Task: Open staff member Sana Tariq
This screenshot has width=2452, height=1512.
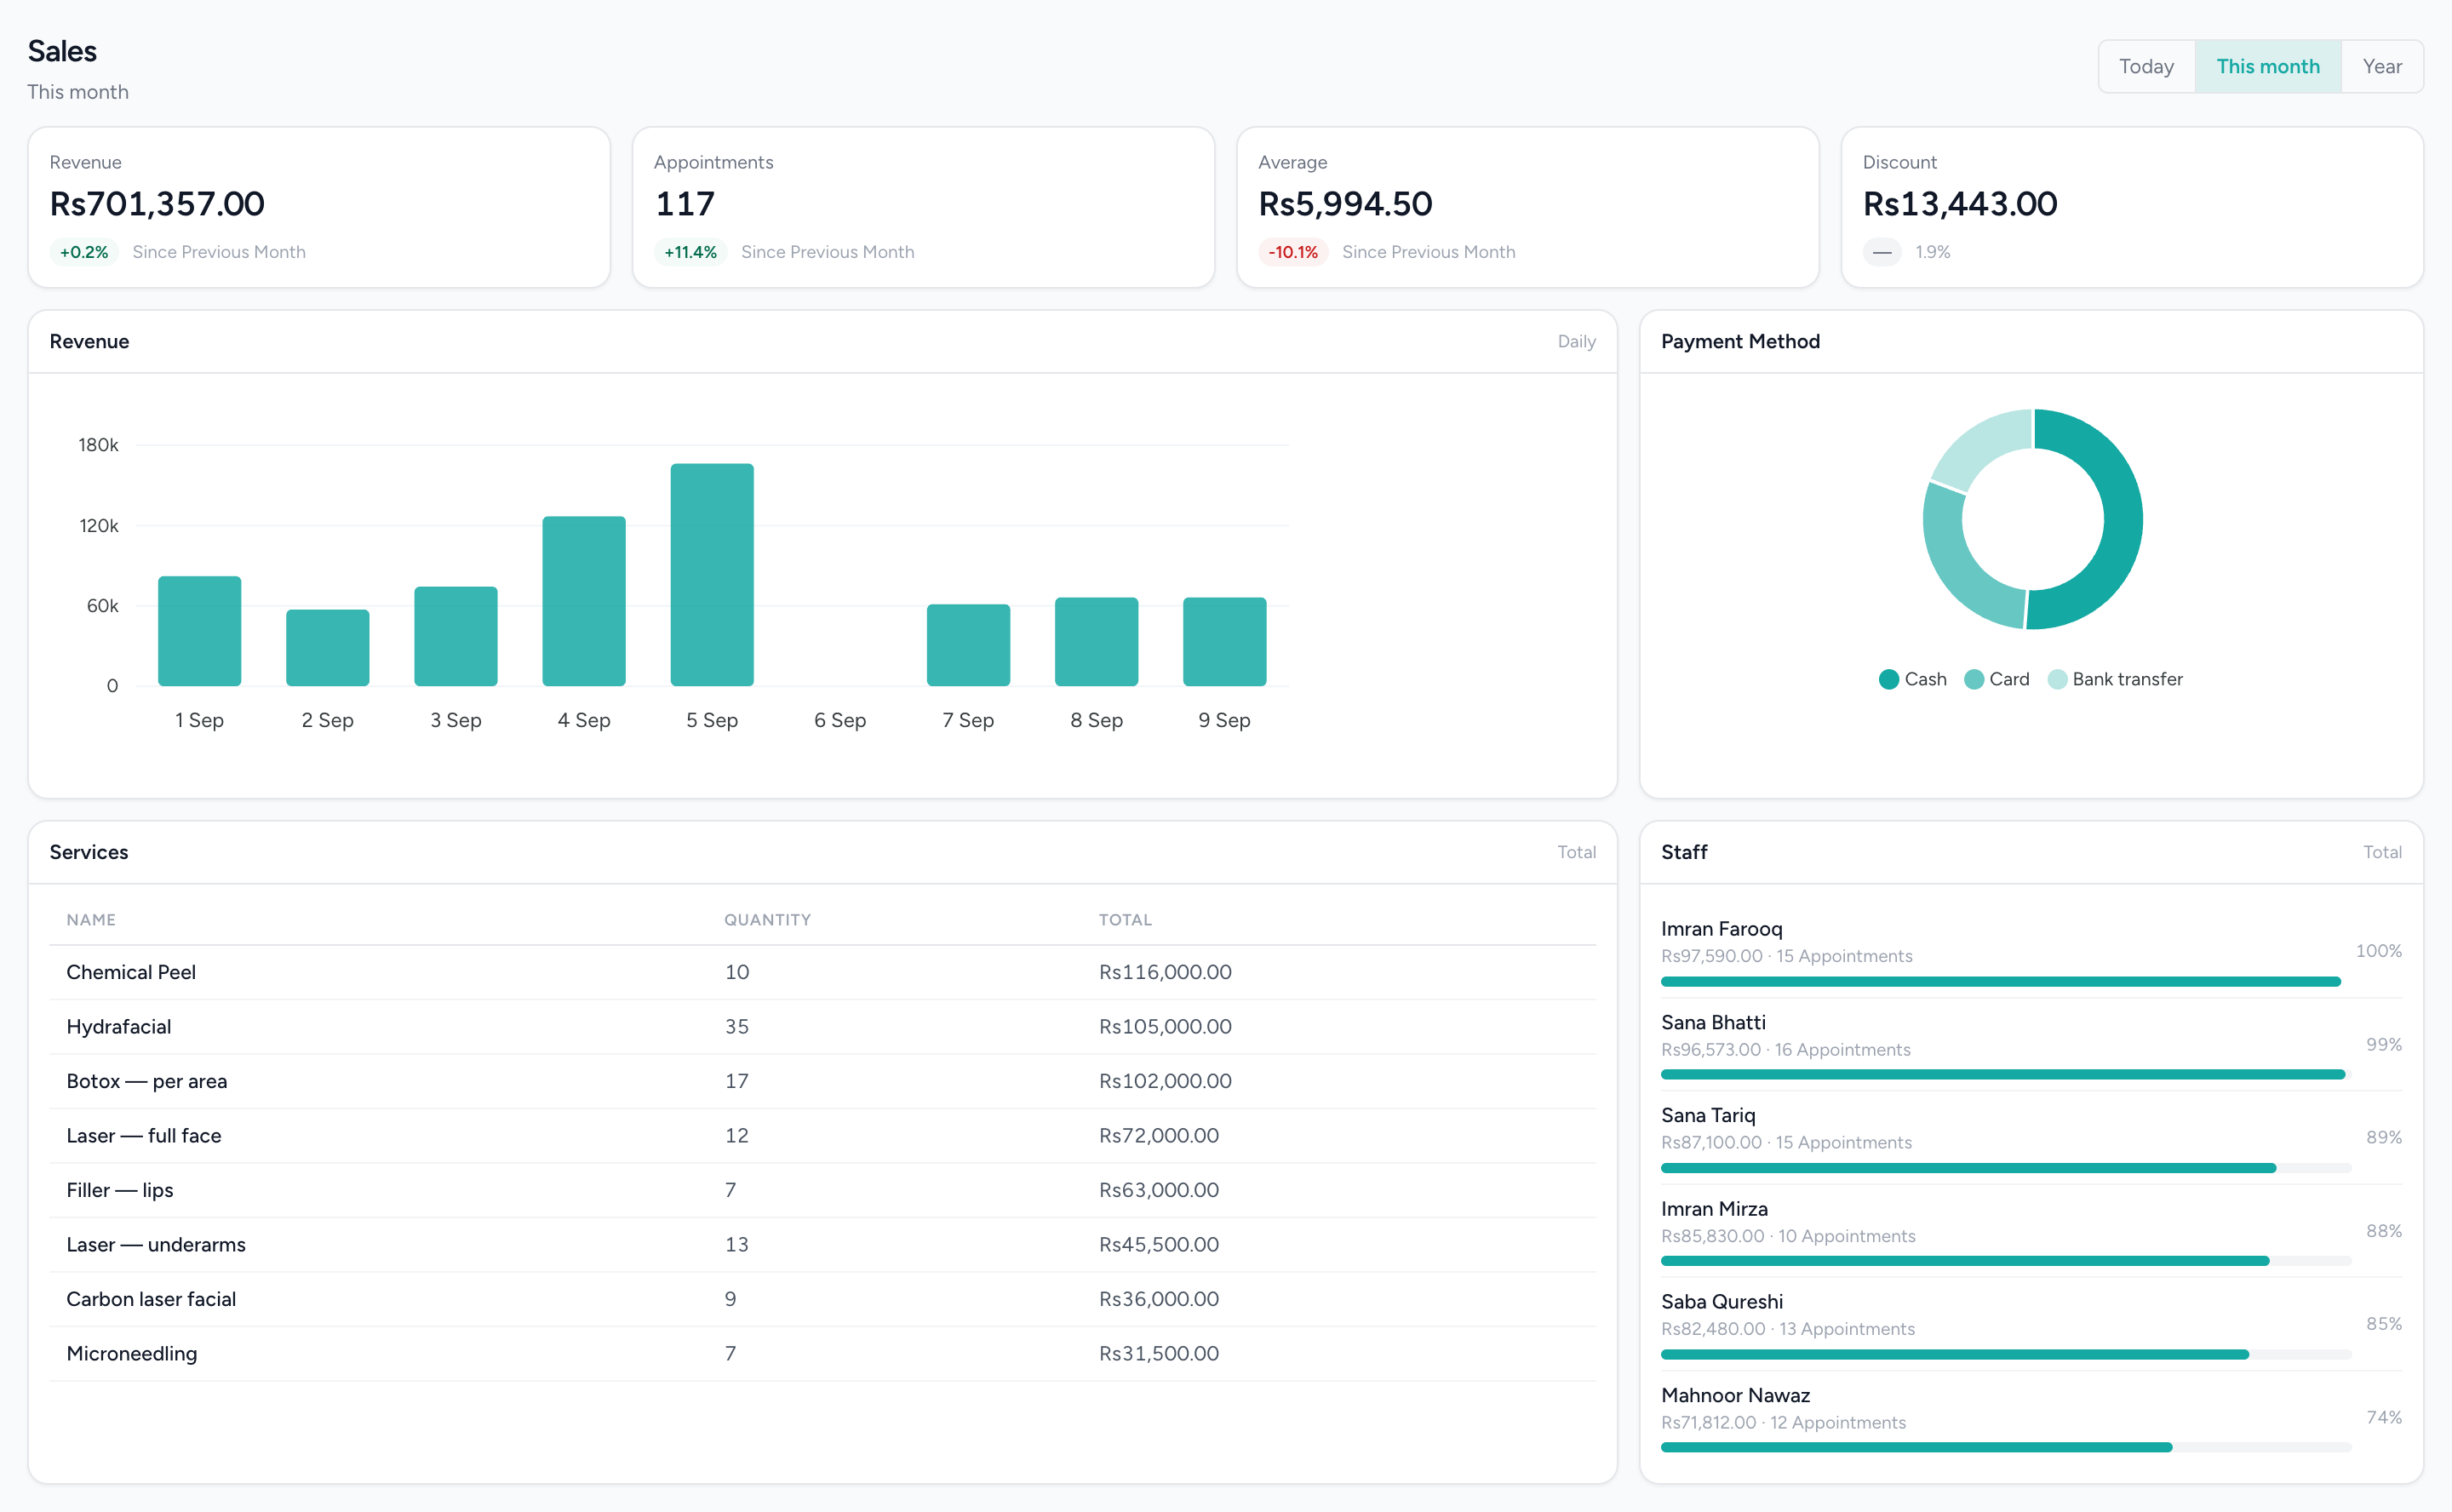Action: tap(1708, 1115)
